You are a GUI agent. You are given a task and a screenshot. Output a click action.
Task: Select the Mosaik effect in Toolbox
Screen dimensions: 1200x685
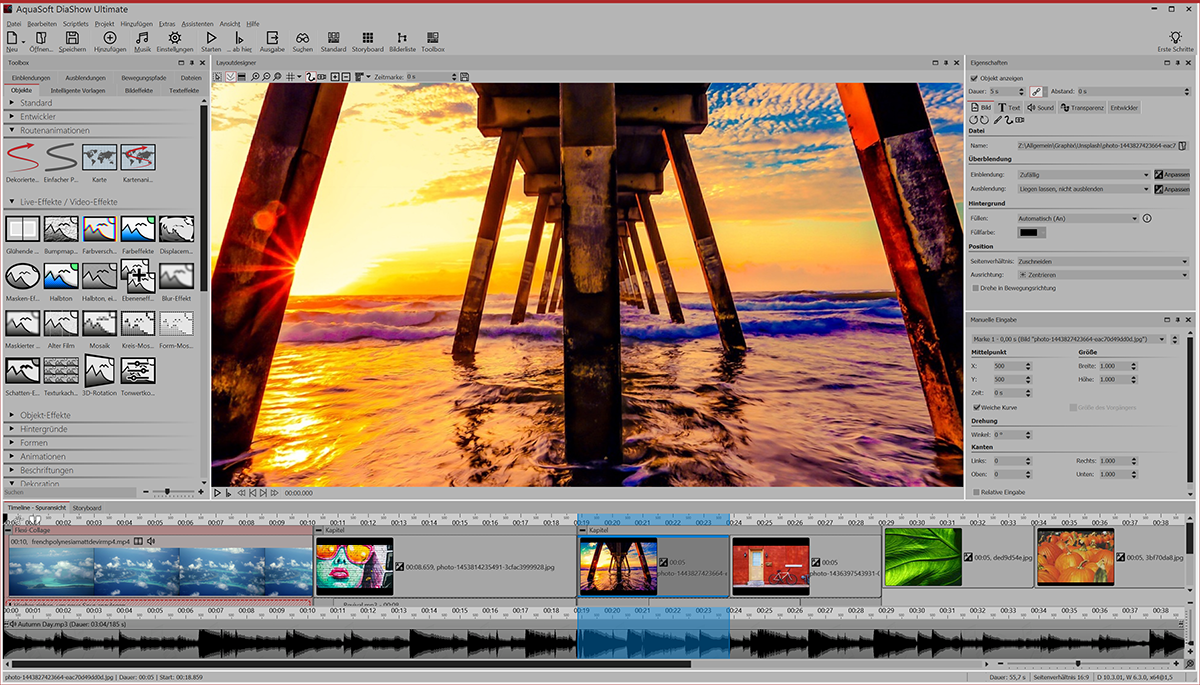pos(98,323)
